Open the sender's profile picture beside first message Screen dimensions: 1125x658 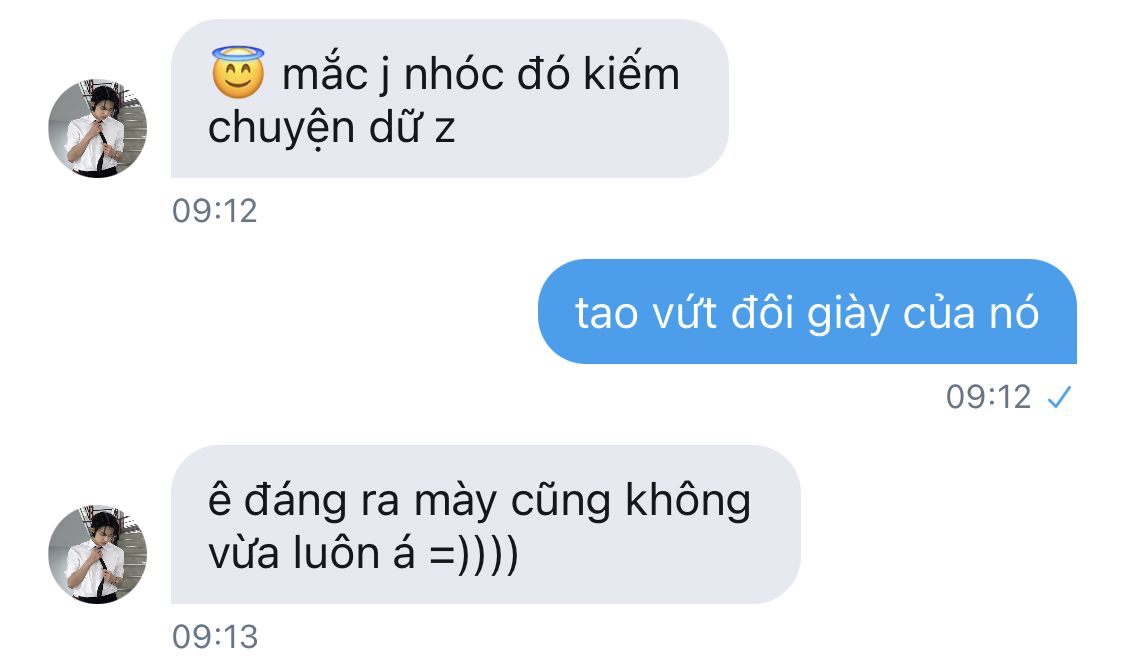[98, 128]
